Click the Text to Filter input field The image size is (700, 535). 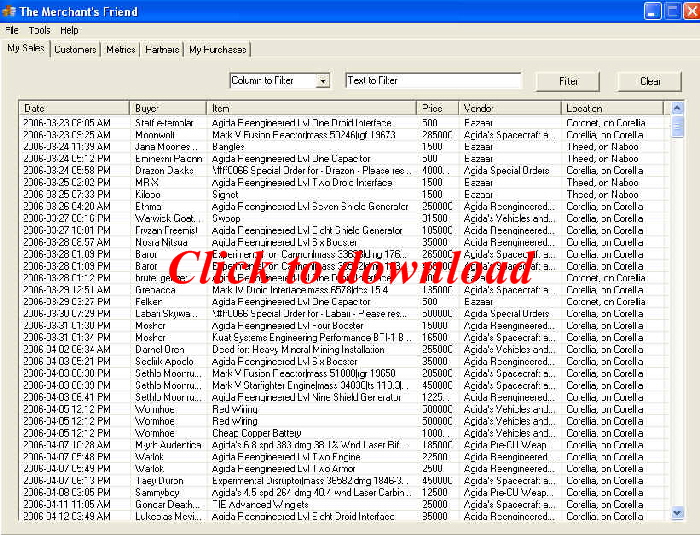[x=433, y=81]
